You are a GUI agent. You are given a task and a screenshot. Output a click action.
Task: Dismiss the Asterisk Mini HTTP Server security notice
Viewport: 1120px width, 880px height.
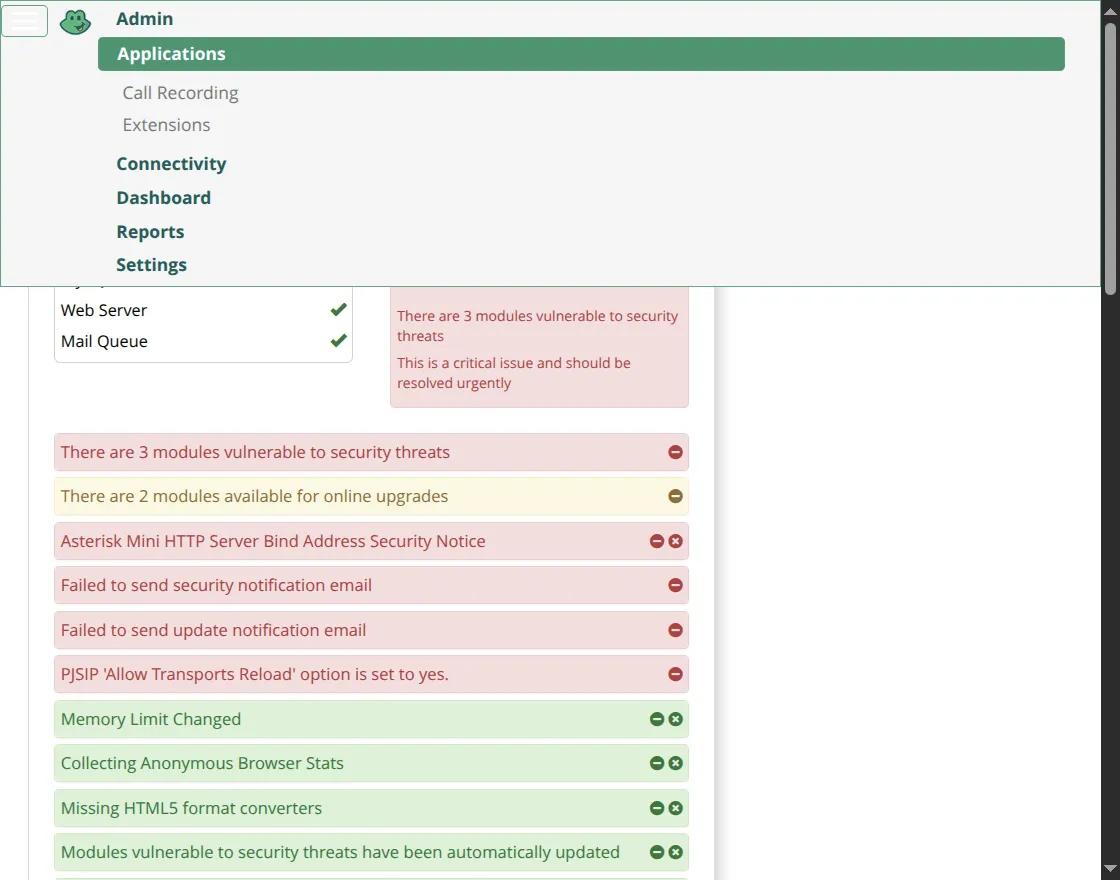(677, 540)
